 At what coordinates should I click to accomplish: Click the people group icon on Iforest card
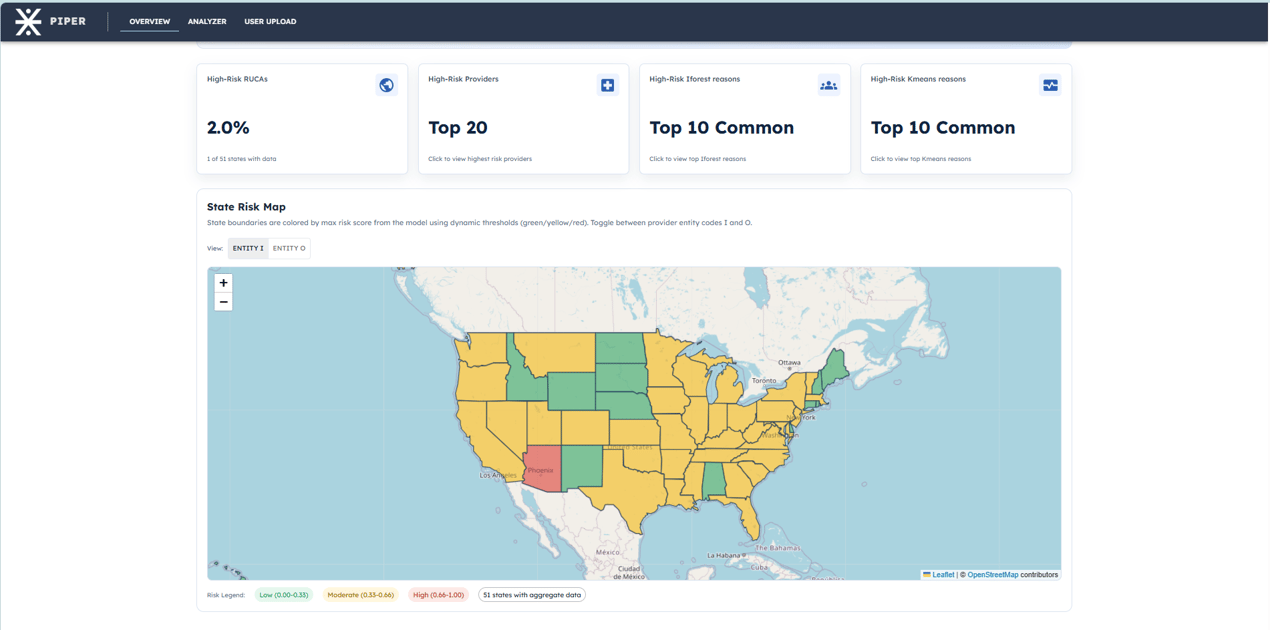coord(828,85)
